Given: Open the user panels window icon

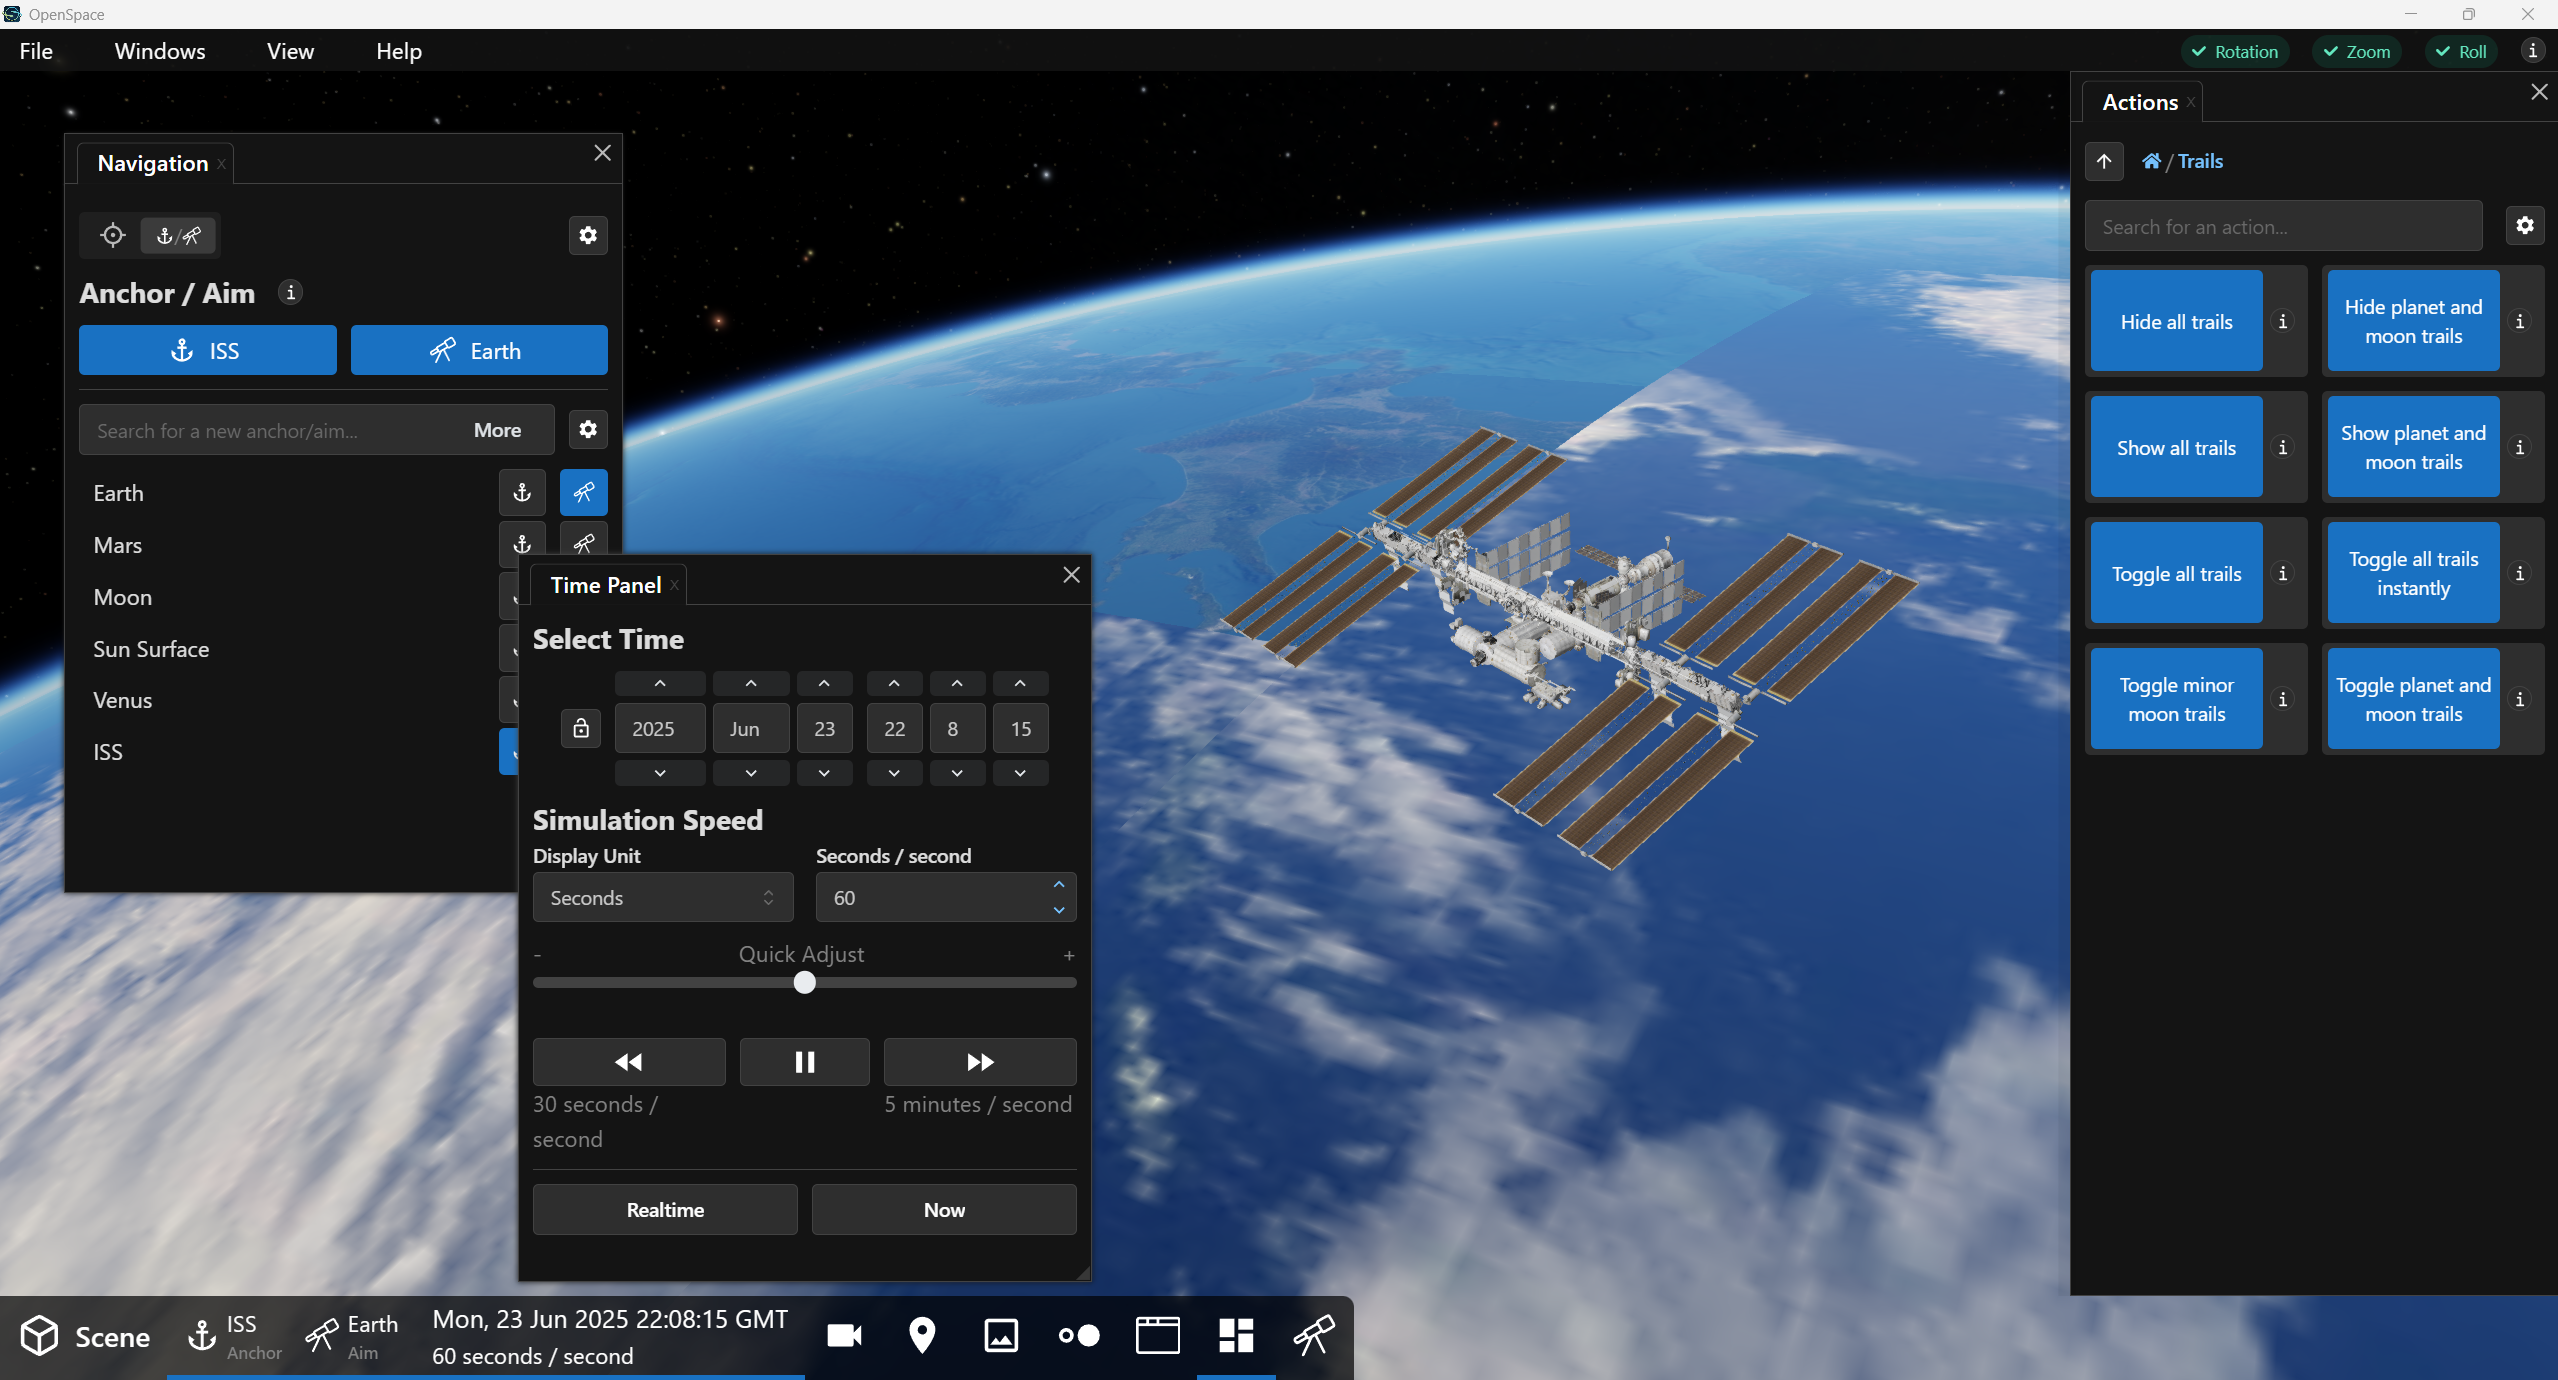Looking at the screenshot, I should [x=1157, y=1336].
